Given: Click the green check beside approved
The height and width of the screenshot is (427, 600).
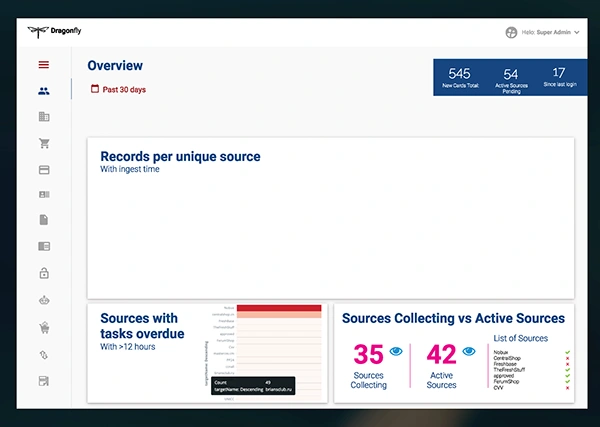Looking at the screenshot, I should (567, 376).
